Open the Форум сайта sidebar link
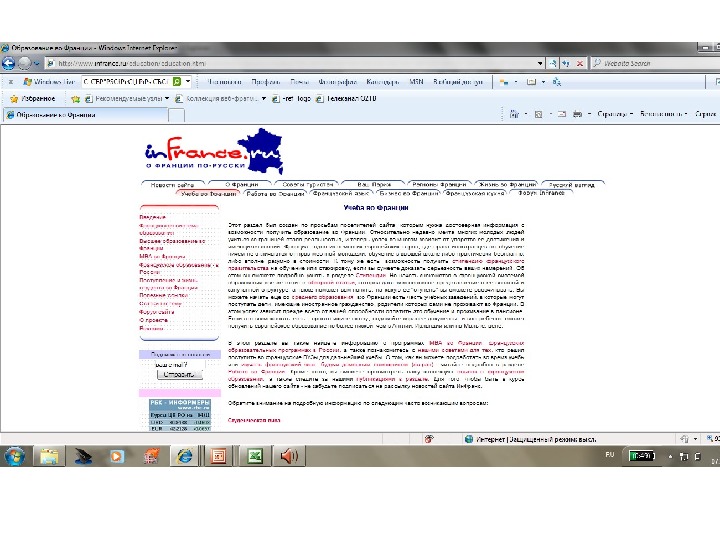This screenshot has width=720, height=540. (x=157, y=312)
